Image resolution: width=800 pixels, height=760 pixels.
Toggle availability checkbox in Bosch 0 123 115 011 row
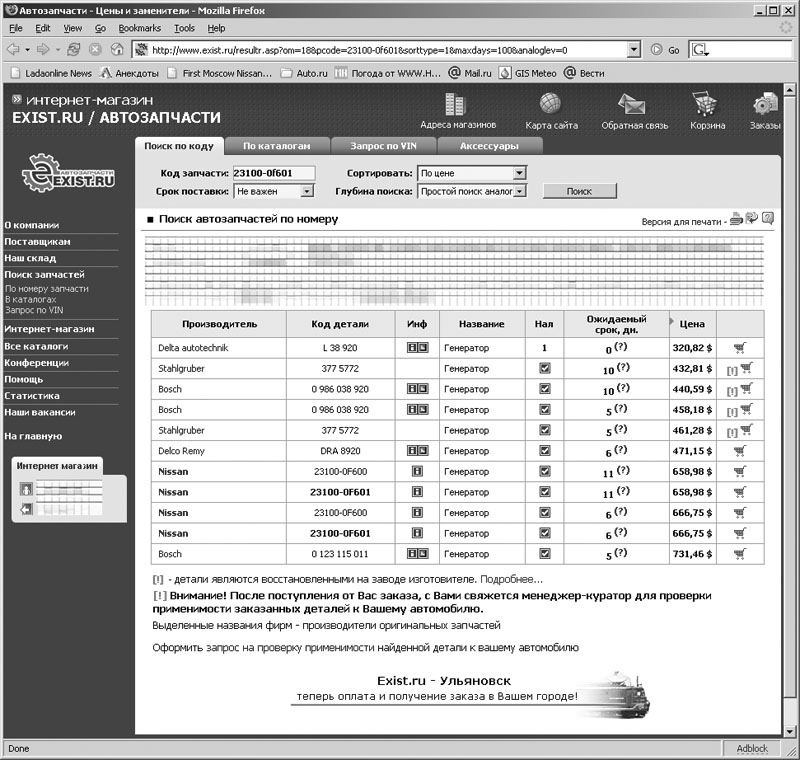[544, 554]
